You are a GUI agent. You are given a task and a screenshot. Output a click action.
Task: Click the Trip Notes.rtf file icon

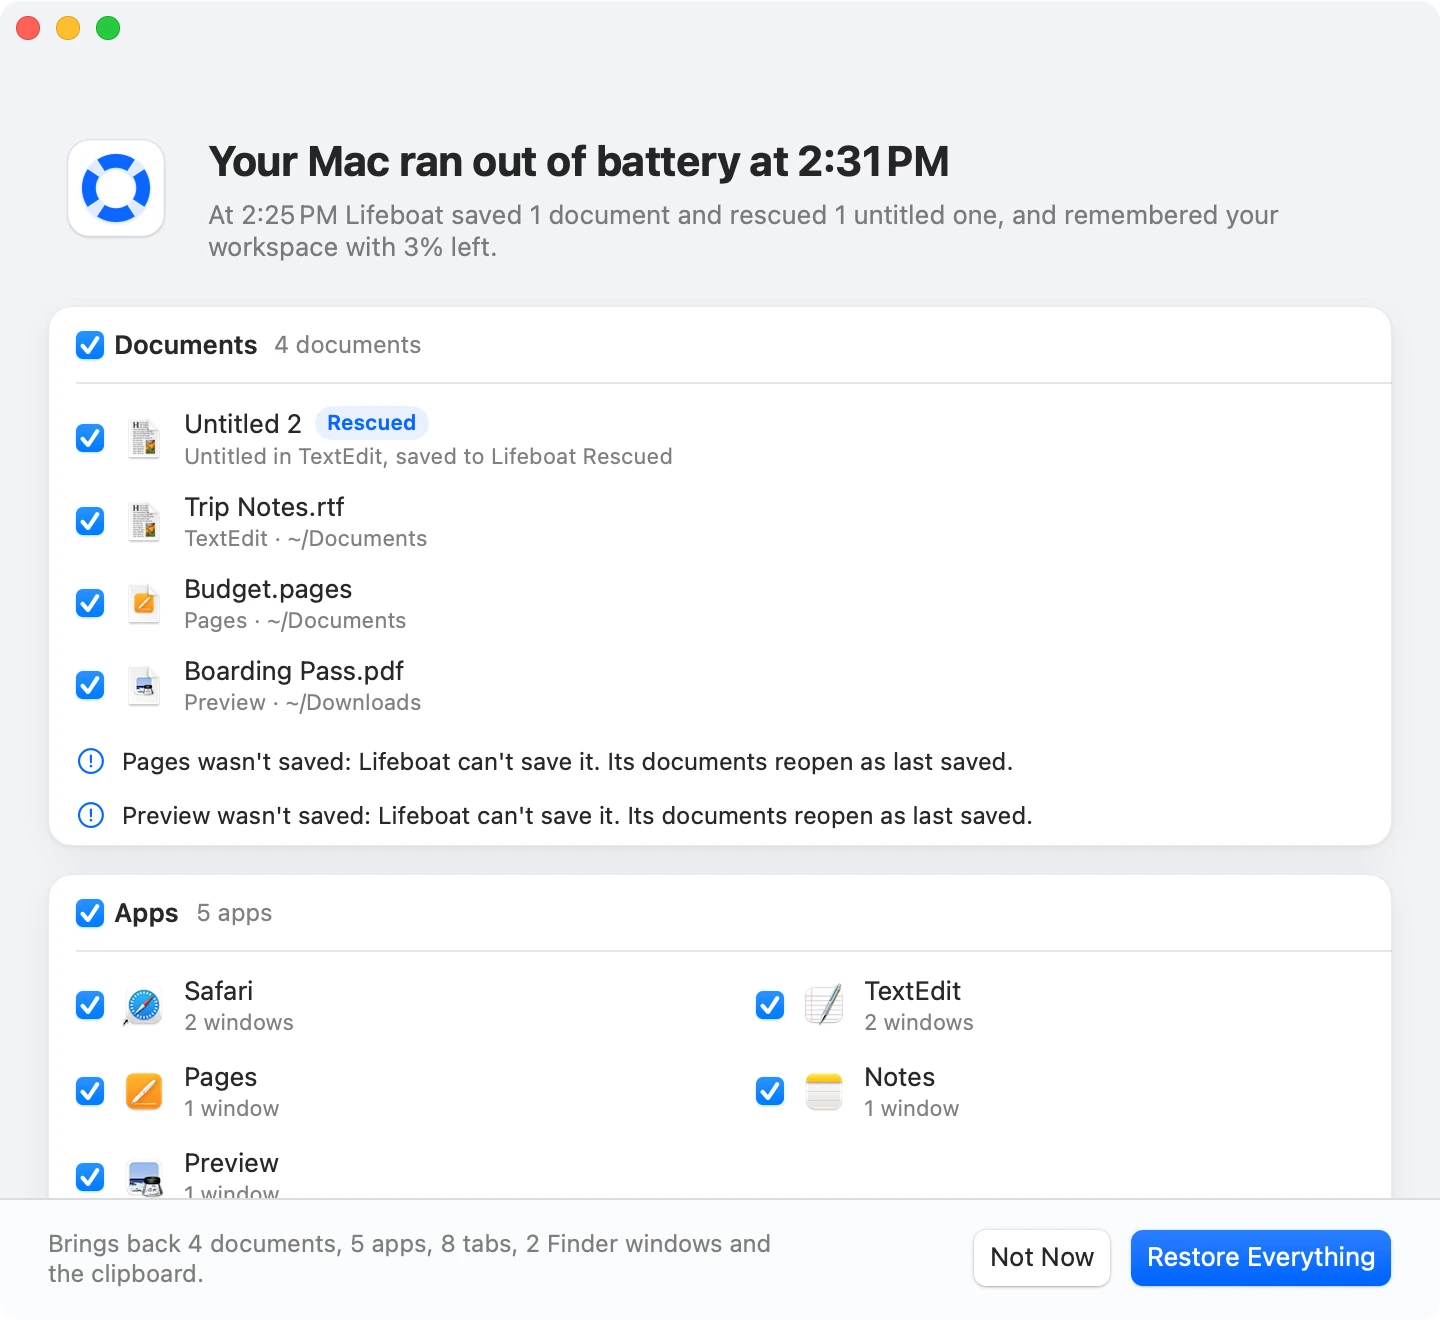tap(144, 521)
